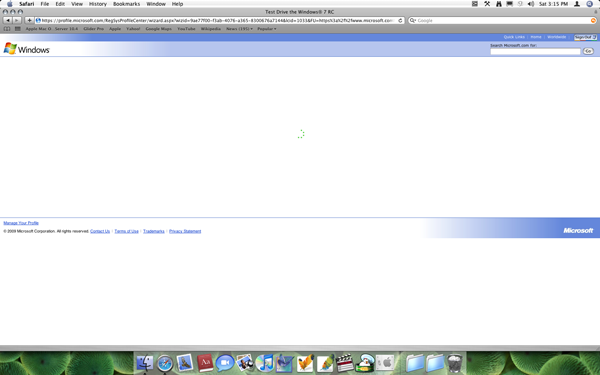Screen dimensions: 600x375
Task: Click the orange snapback icon in search field
Action: [x=593, y=21]
